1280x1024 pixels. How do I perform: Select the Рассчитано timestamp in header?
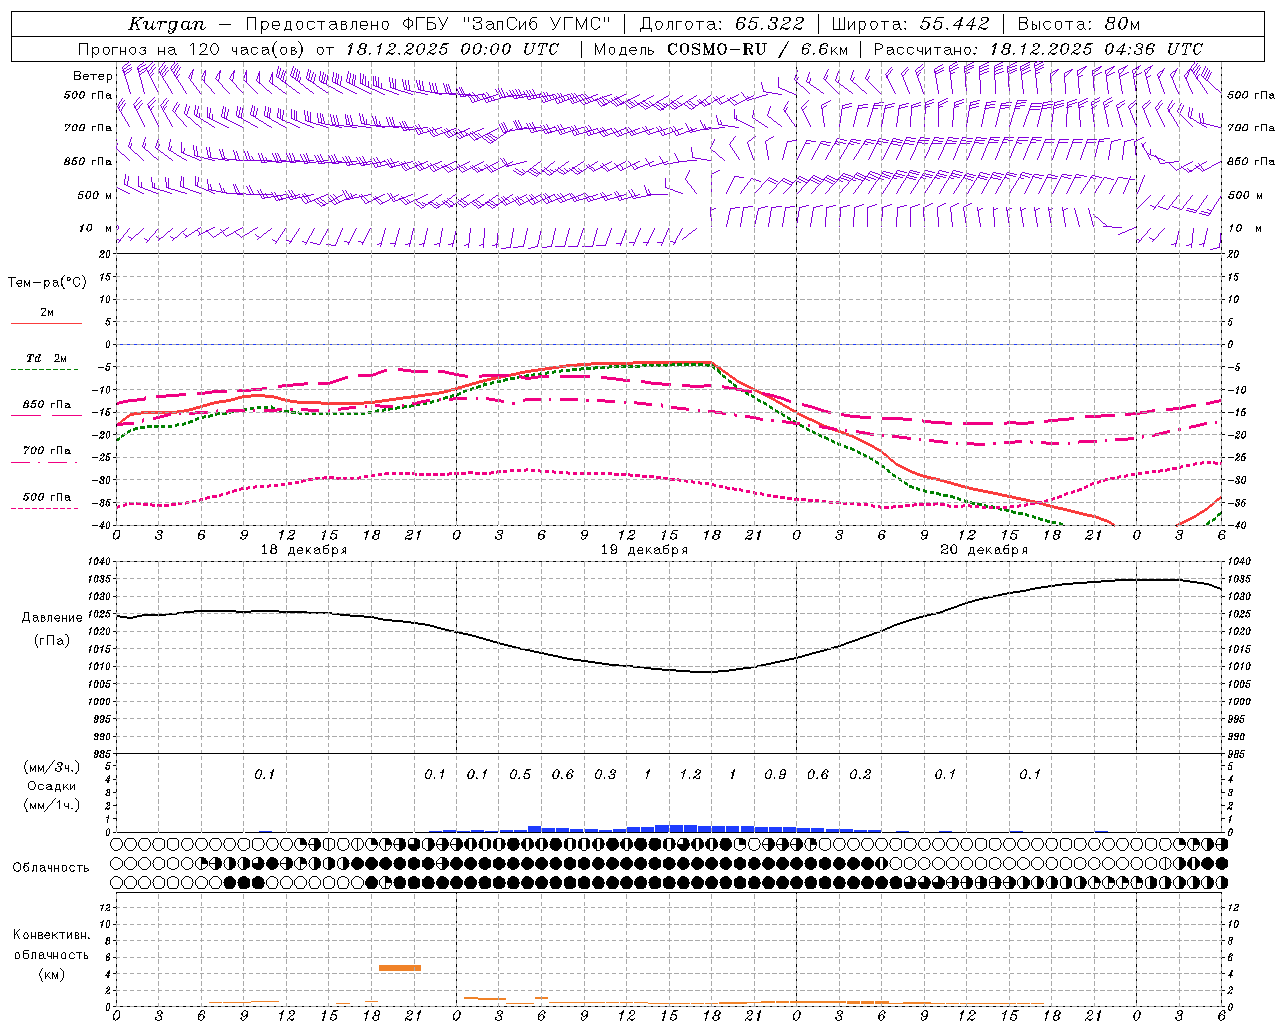[1037, 49]
